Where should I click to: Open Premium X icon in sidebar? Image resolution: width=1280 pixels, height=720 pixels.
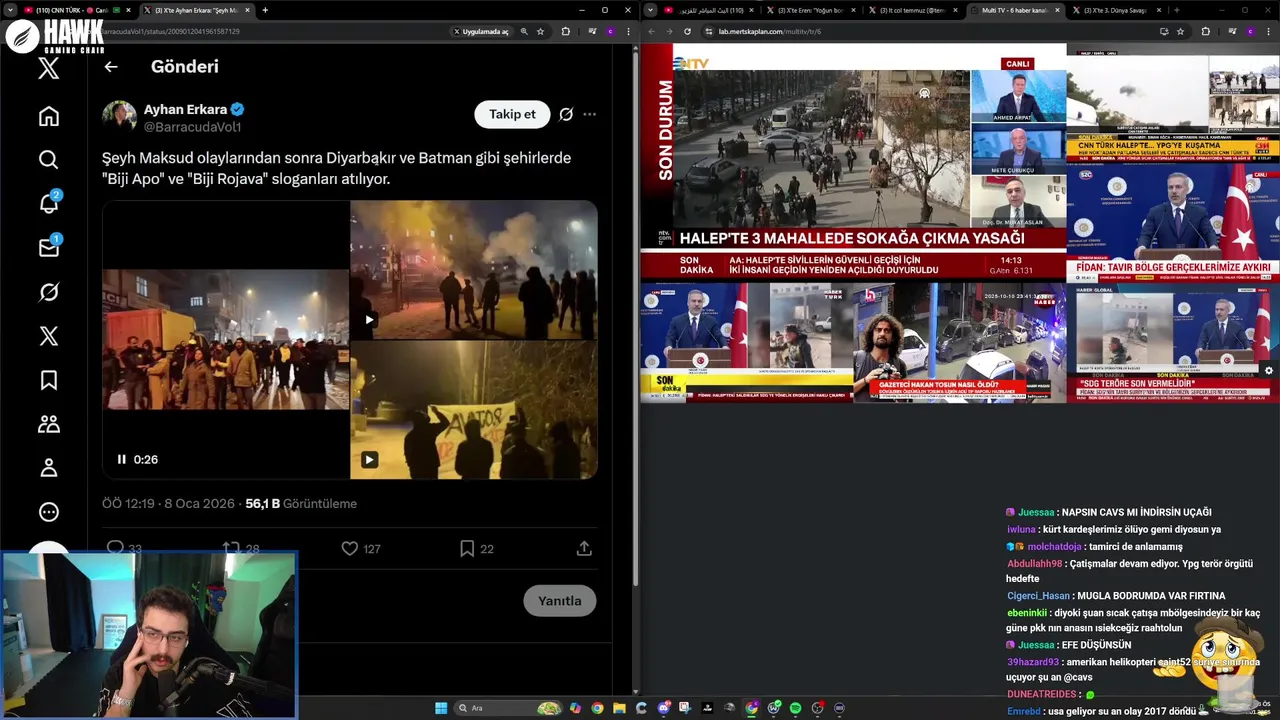(49, 336)
